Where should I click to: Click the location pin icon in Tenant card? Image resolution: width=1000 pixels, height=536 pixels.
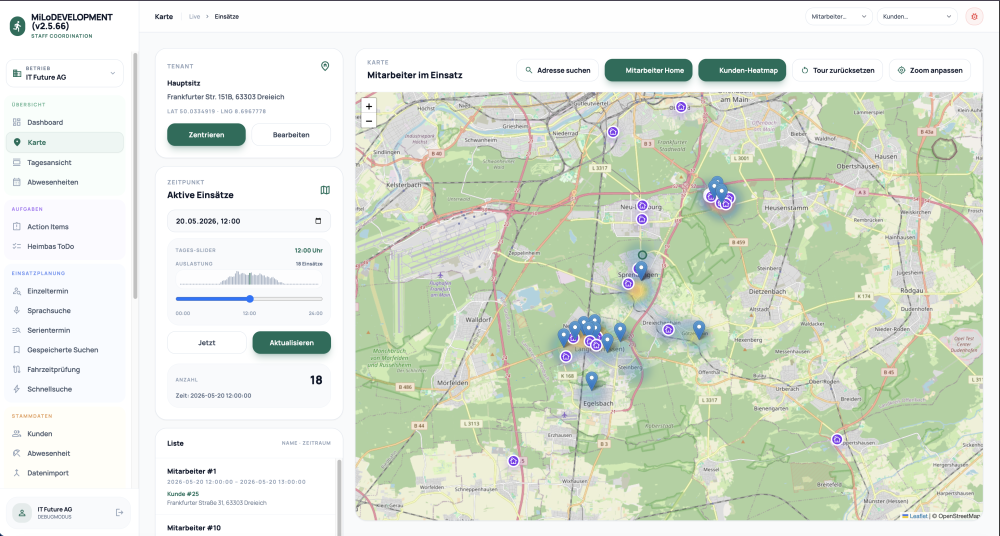coord(325,66)
